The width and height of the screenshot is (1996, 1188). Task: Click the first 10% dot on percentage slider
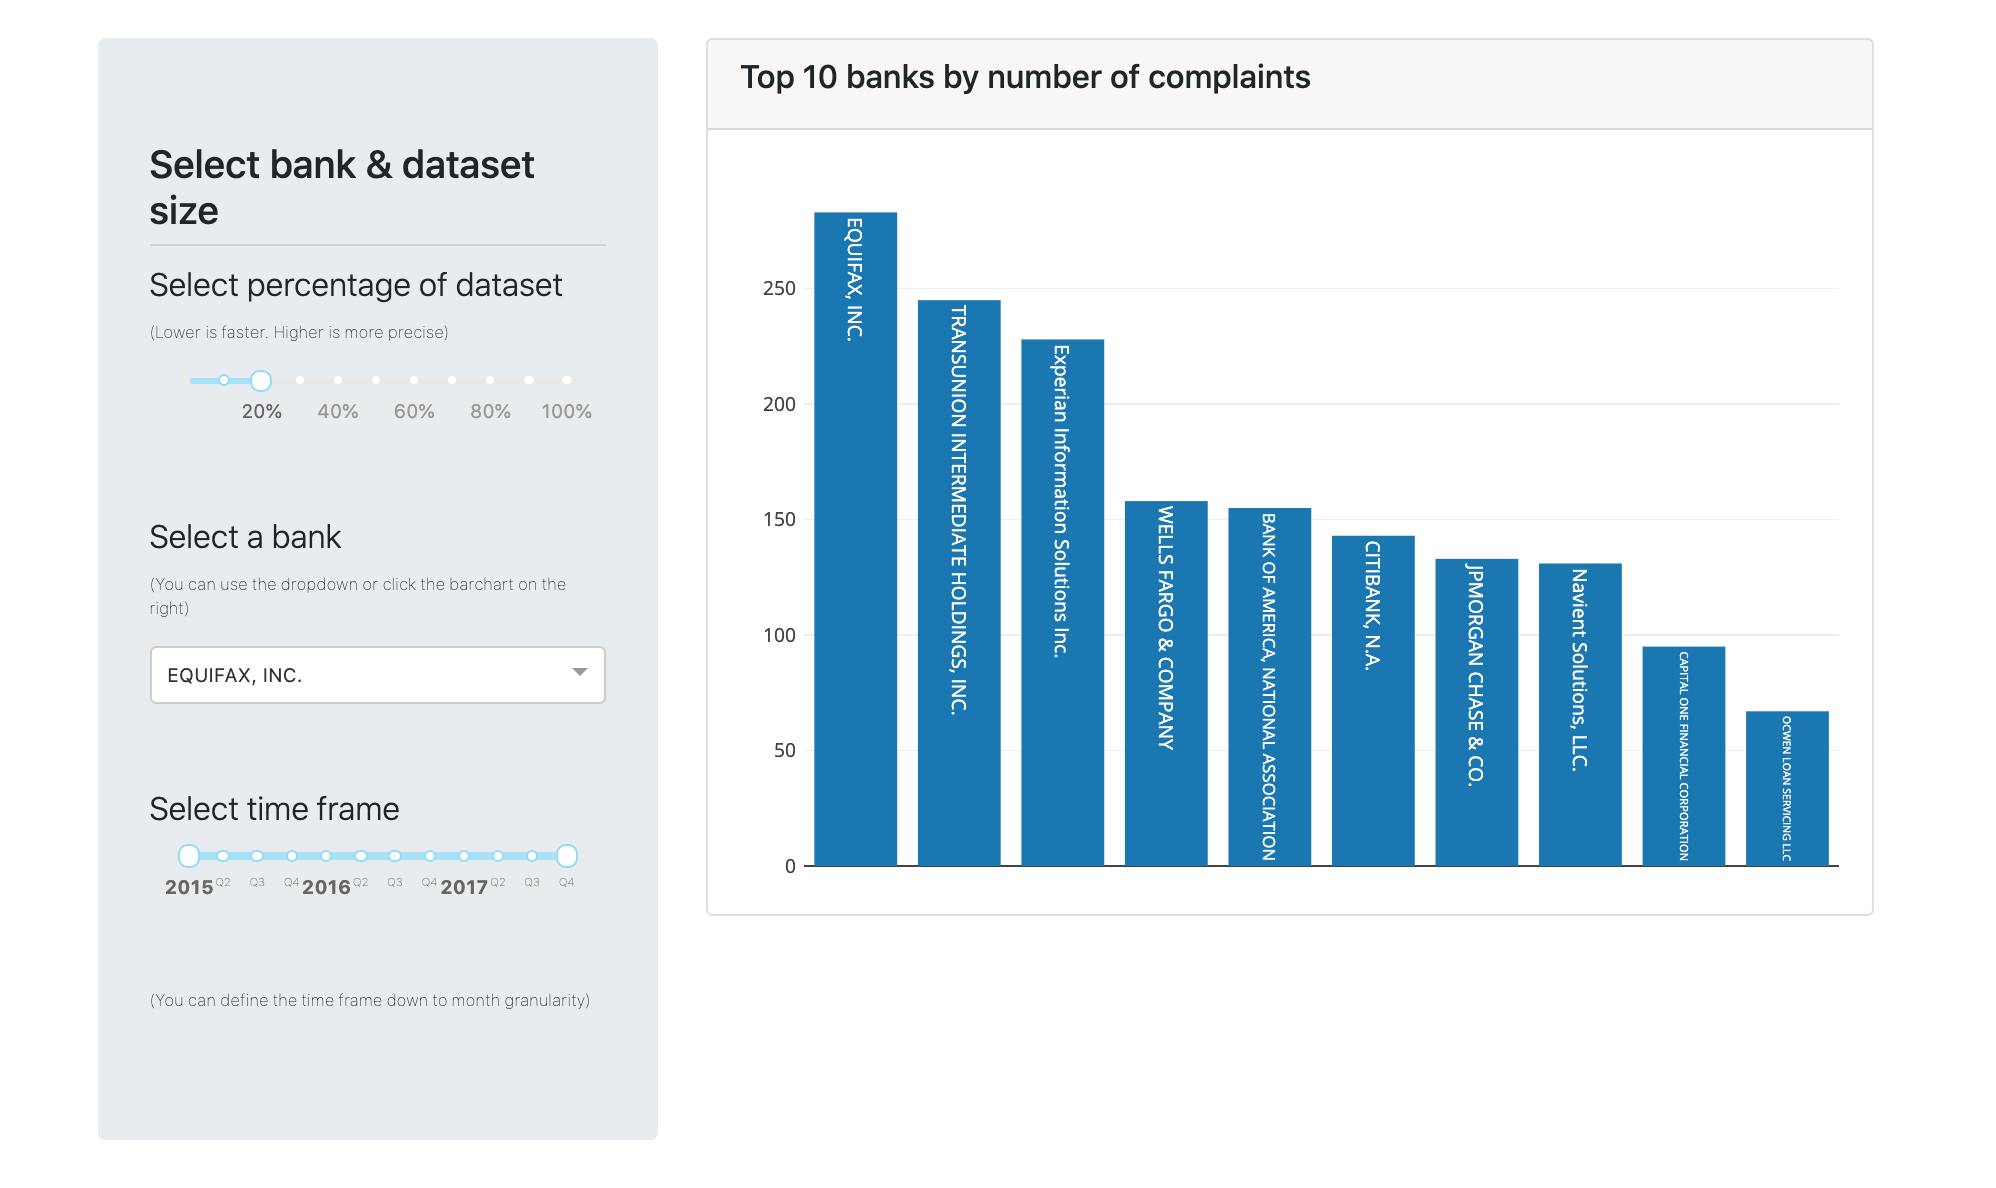(x=224, y=380)
